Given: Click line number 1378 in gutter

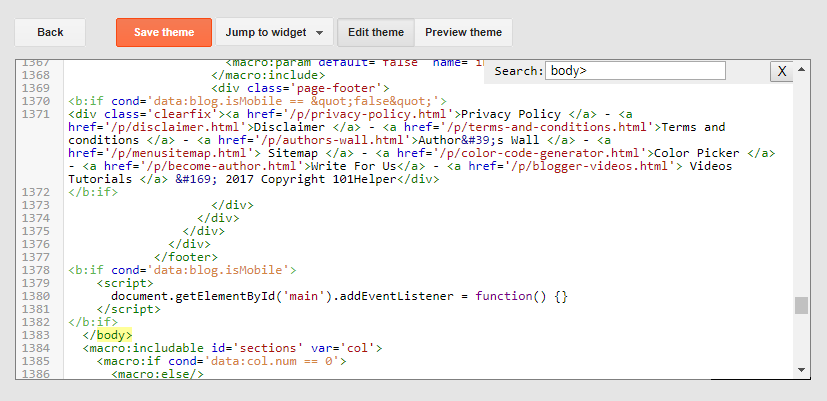Looking at the screenshot, I should coord(36,270).
